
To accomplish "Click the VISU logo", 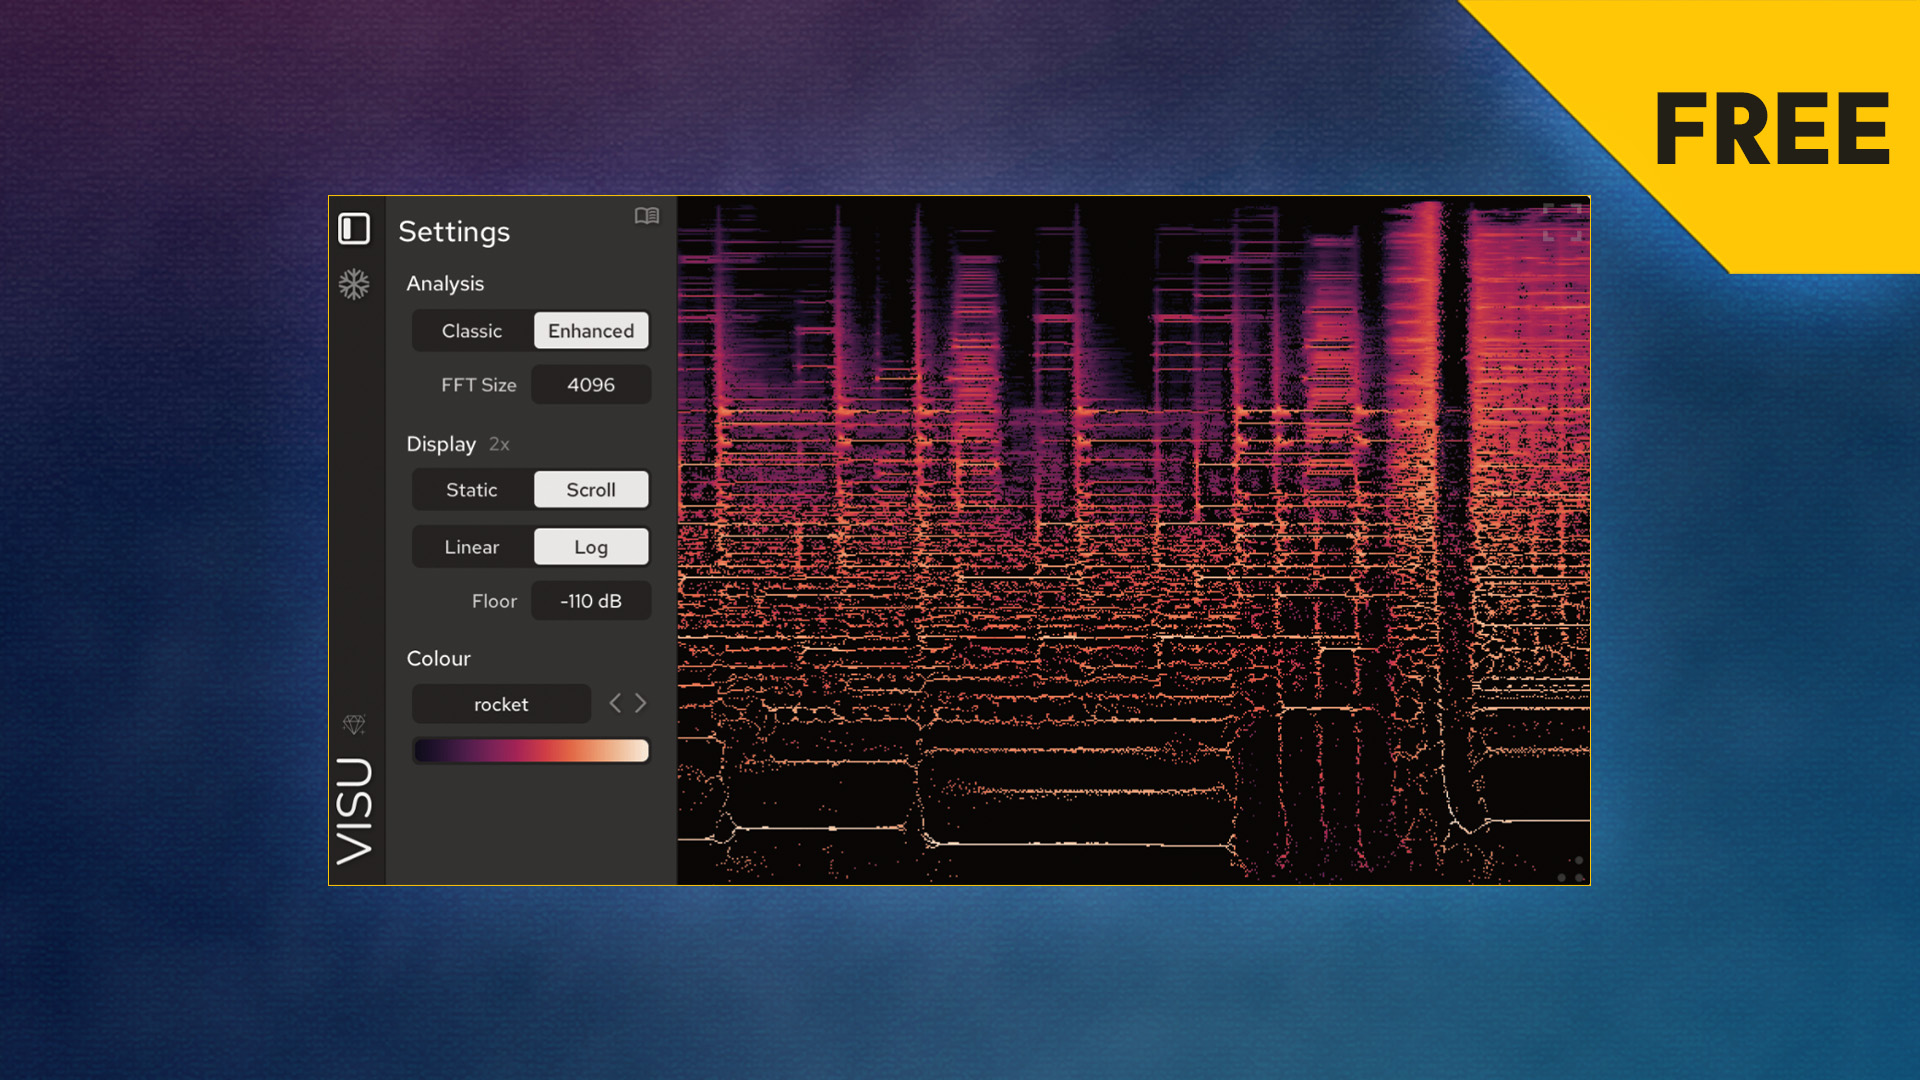I will tap(355, 810).
